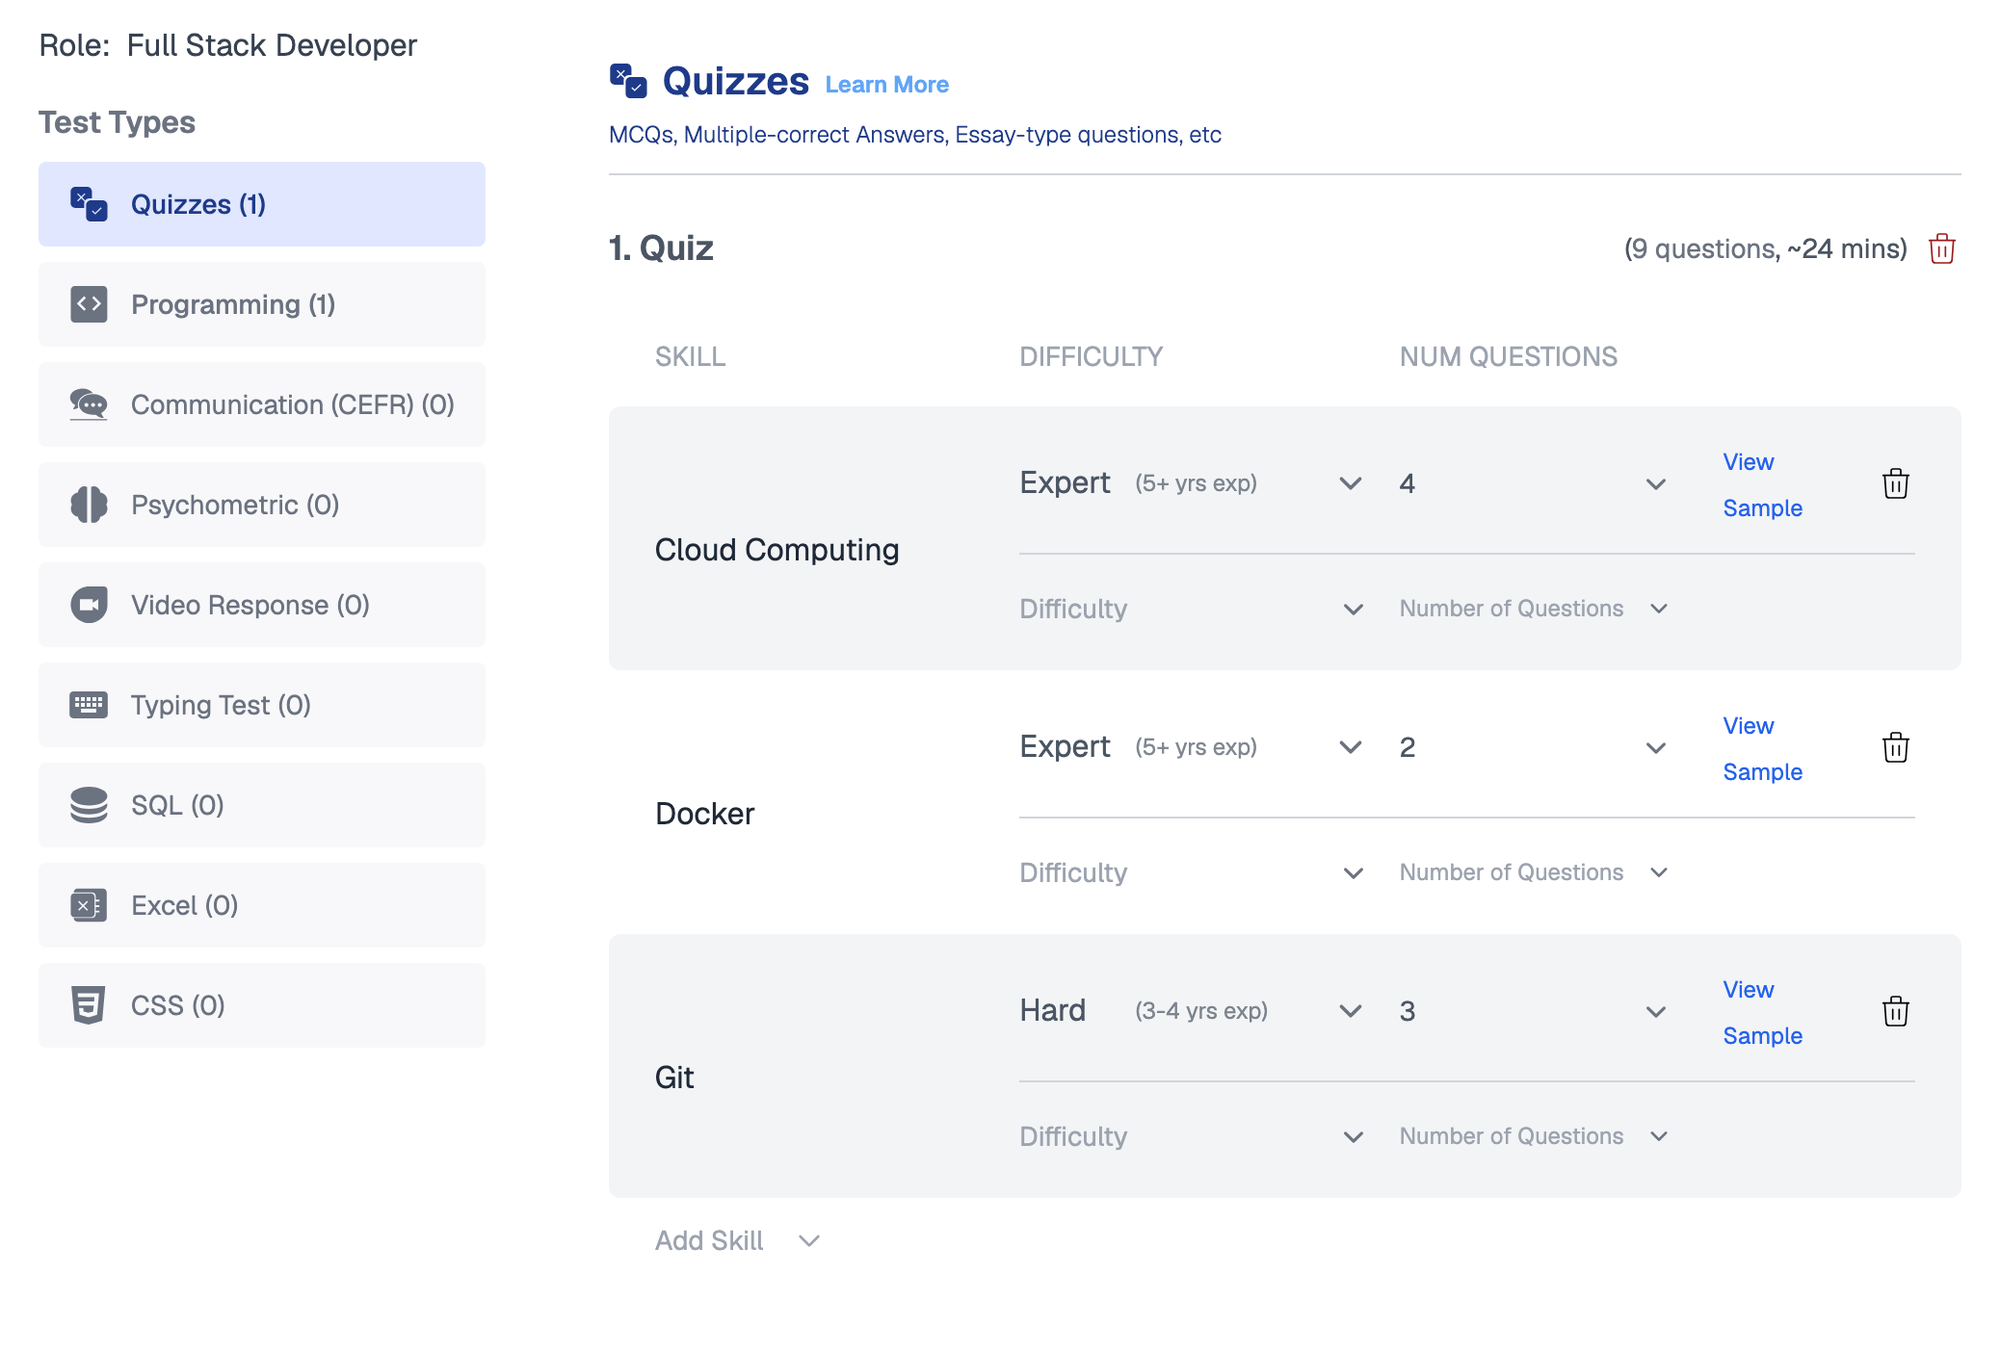Select Excel (0) test type
The height and width of the screenshot is (1352, 2000).
tap(262, 905)
